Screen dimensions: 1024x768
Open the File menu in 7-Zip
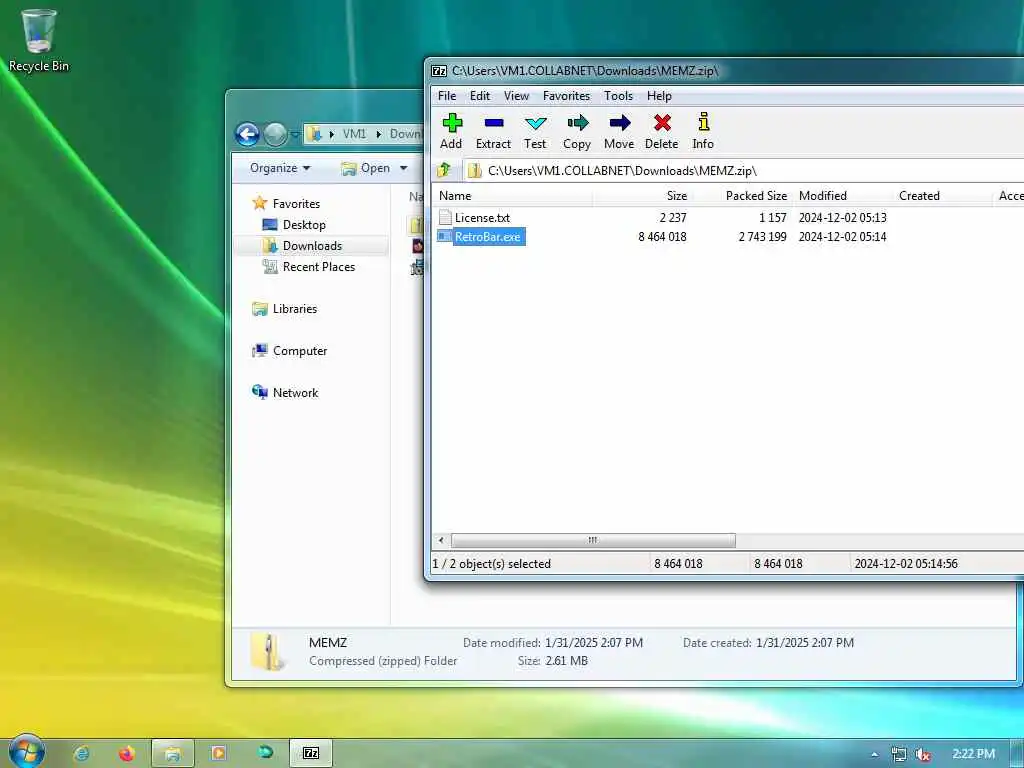point(447,96)
